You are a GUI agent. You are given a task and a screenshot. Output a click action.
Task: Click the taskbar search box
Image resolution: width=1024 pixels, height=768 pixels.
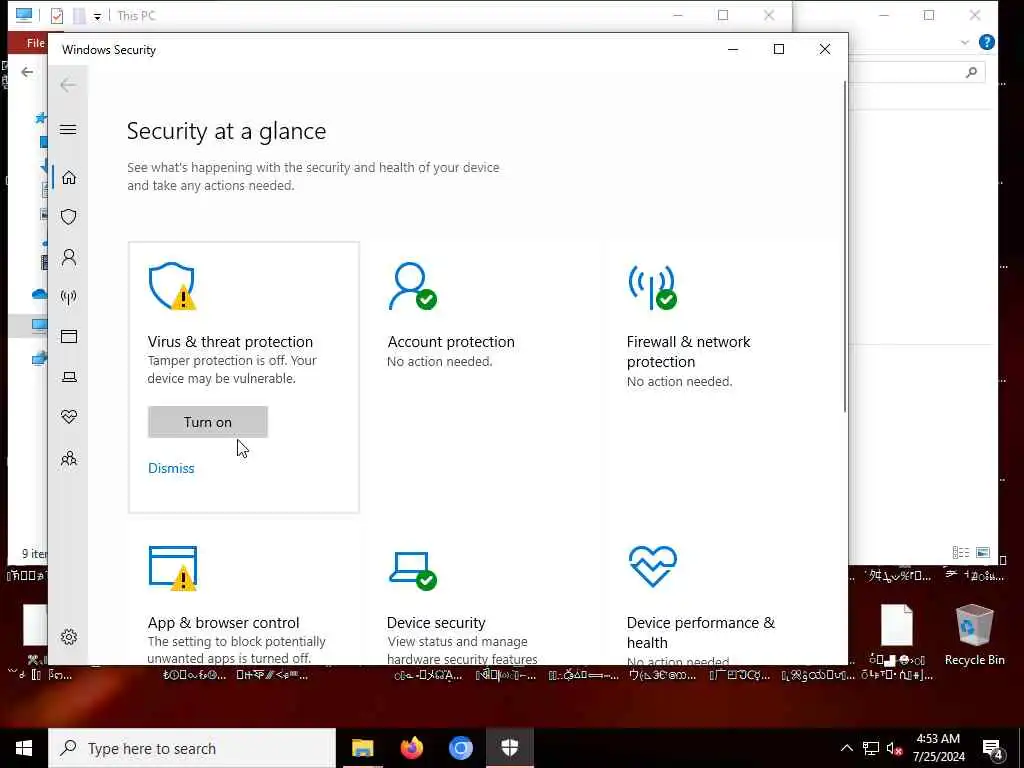point(192,748)
